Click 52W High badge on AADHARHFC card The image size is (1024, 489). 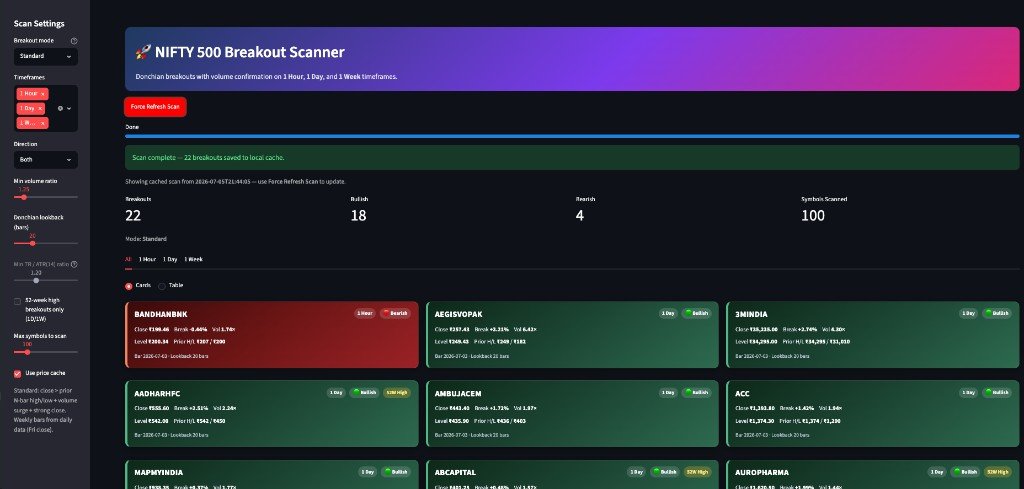[396, 392]
